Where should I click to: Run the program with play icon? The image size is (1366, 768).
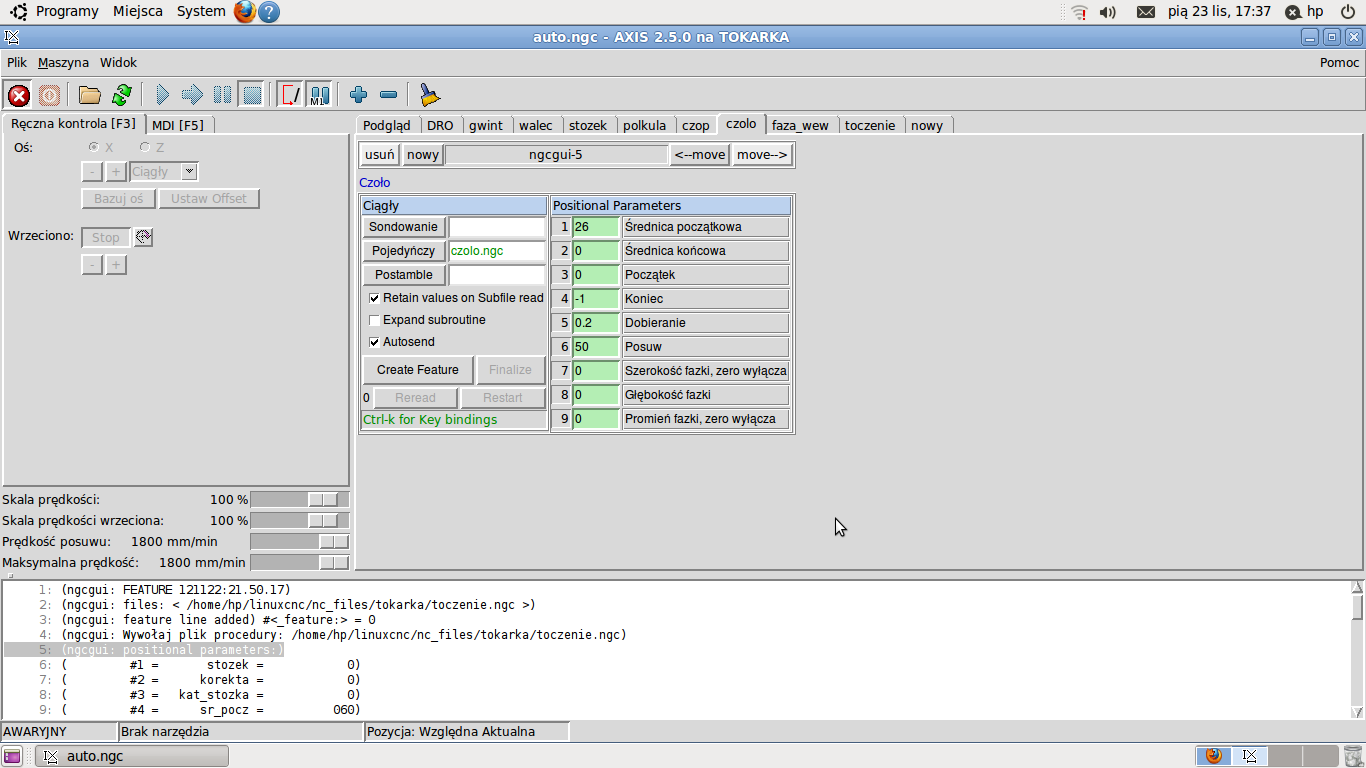point(162,95)
